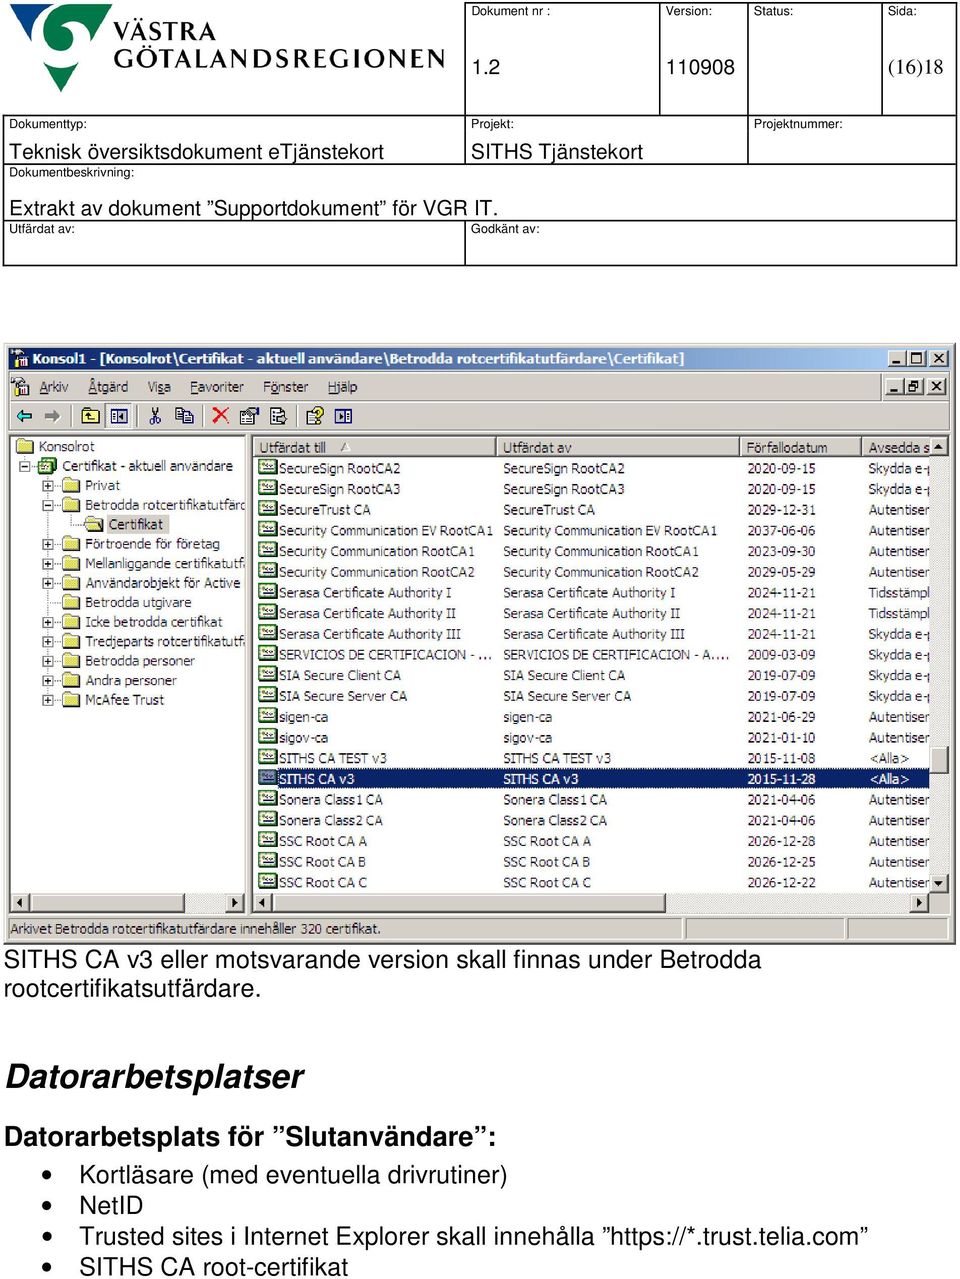Go up one level via toolbar icon

[91, 415]
